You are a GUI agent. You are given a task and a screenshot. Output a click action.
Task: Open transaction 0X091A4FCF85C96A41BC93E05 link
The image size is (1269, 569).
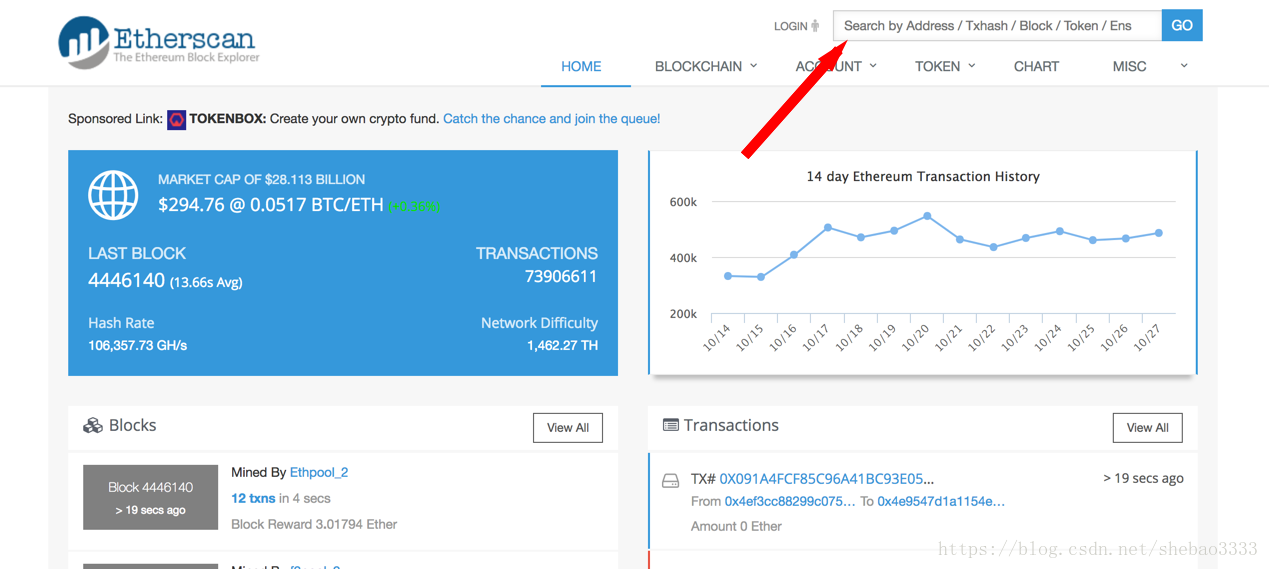tap(827, 479)
